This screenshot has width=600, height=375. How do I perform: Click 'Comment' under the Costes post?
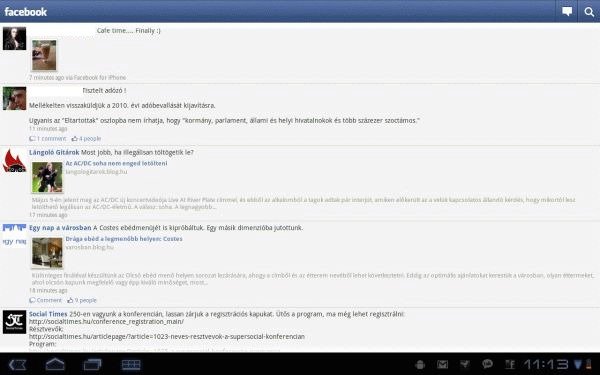45,300
